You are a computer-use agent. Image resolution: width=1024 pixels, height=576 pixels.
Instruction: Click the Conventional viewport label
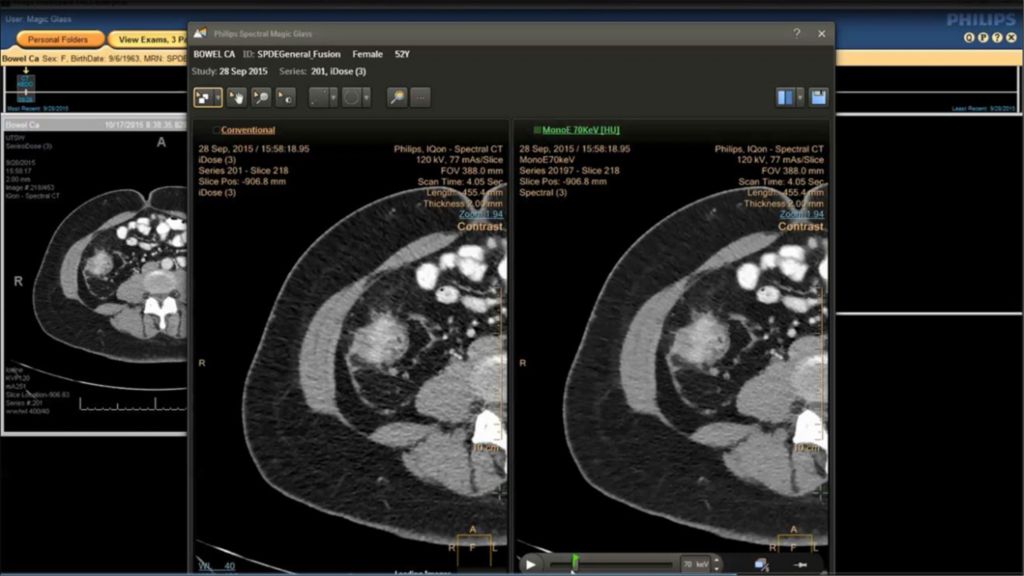pyautogui.click(x=248, y=130)
